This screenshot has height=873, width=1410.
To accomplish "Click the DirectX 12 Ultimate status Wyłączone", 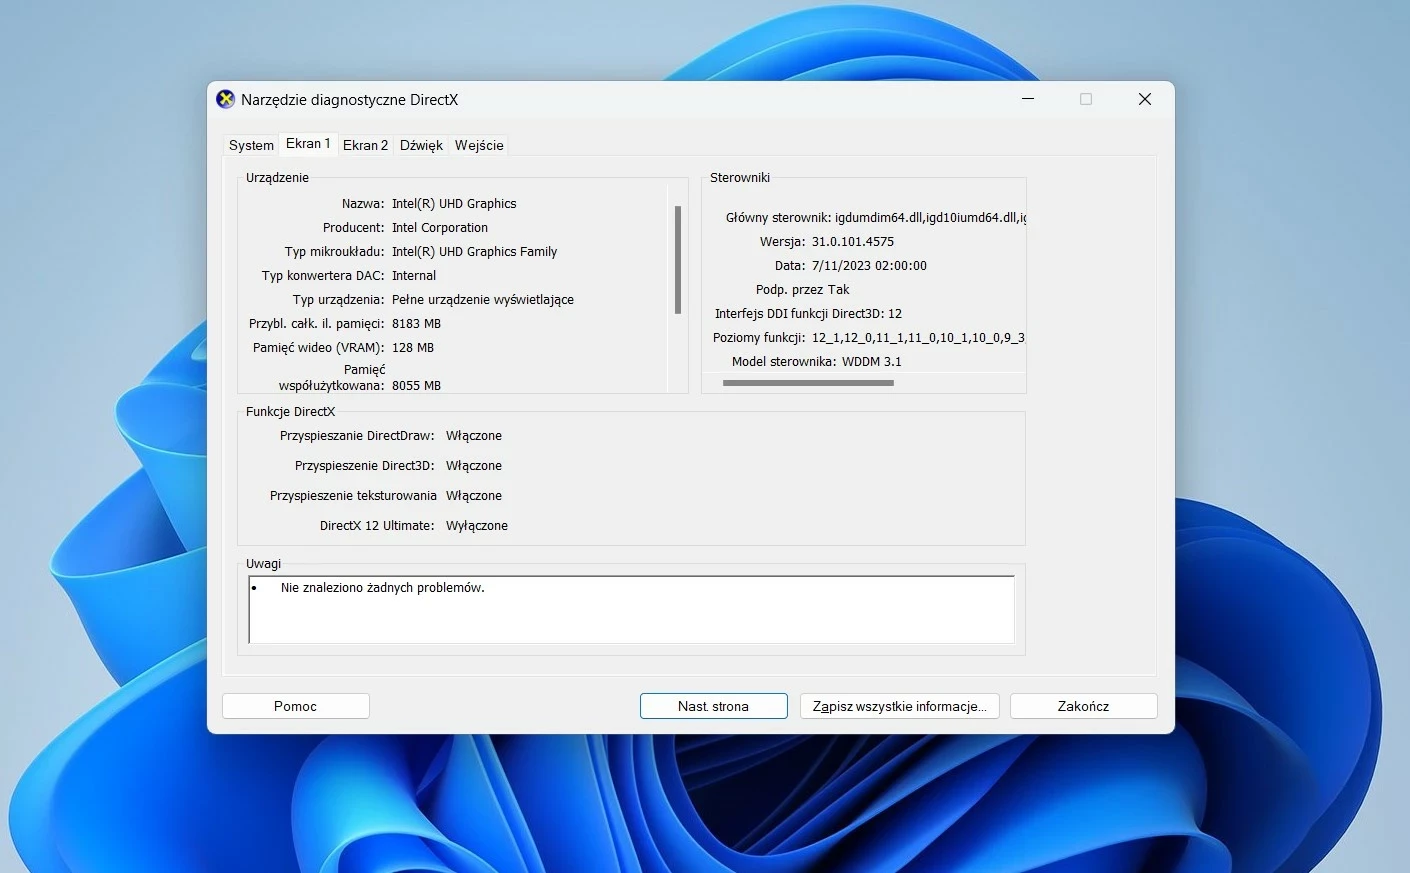I will 477,525.
